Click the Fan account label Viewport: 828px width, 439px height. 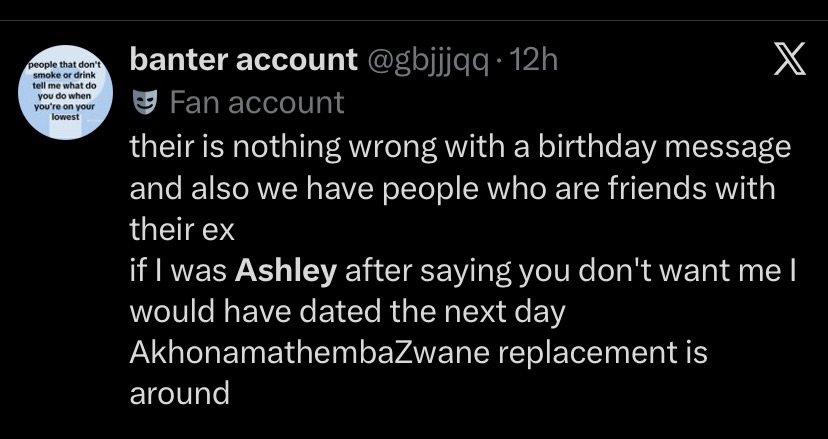coord(257,101)
